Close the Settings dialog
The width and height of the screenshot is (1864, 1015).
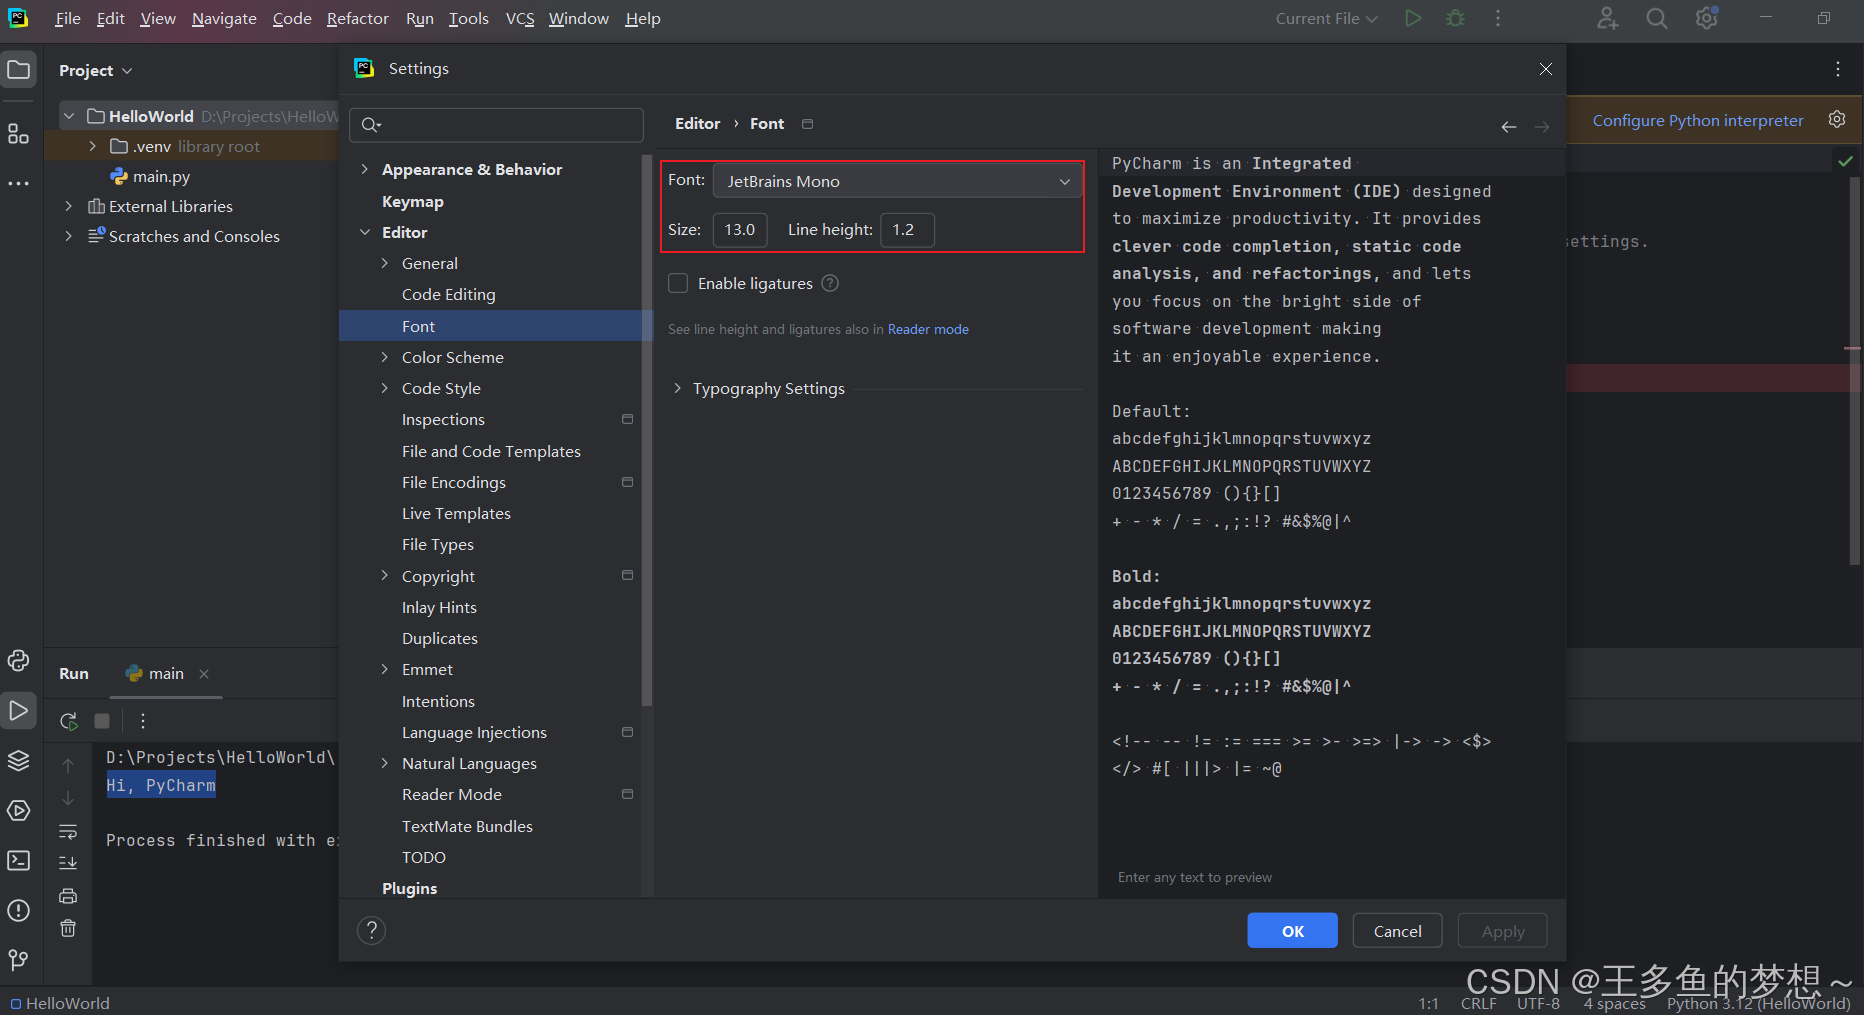coord(1546,69)
